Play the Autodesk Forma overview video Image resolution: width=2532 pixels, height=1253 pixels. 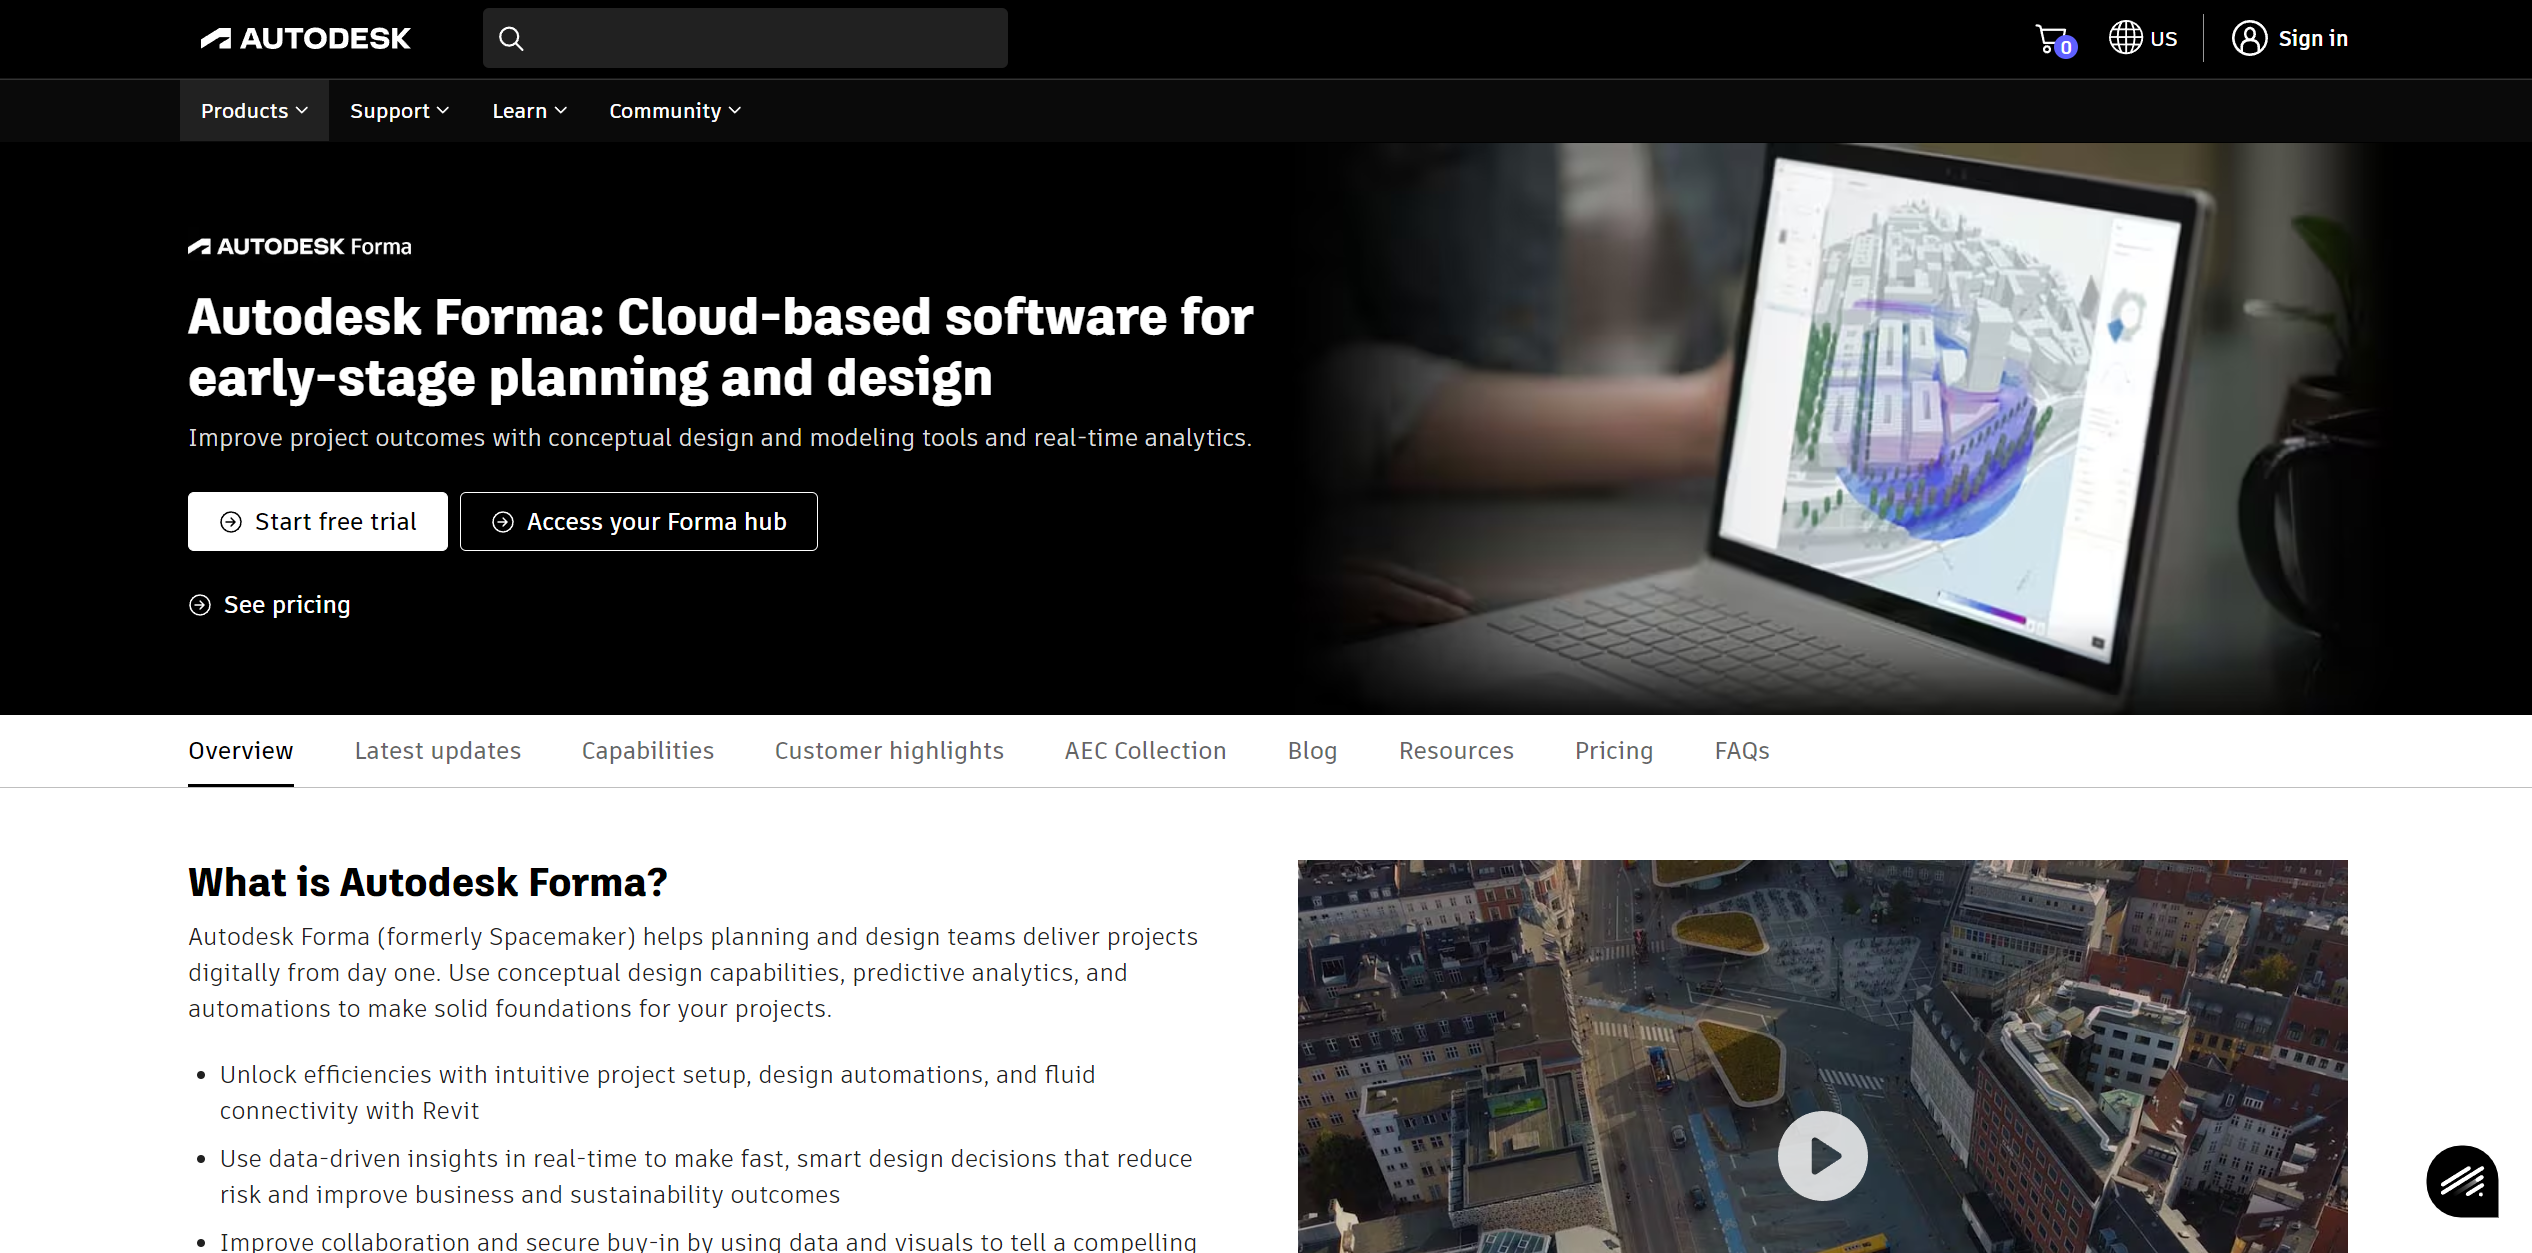coord(1822,1155)
